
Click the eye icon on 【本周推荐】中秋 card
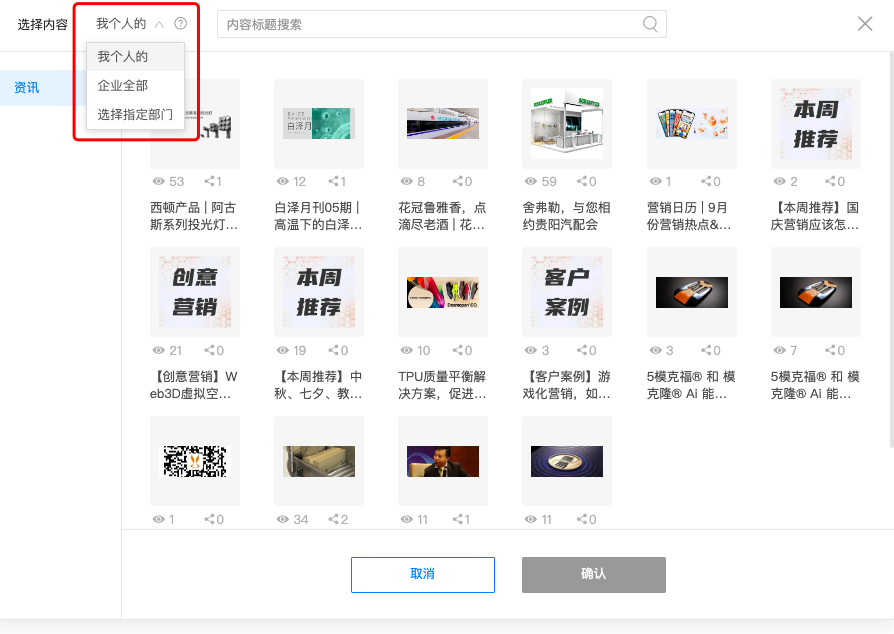(282, 350)
